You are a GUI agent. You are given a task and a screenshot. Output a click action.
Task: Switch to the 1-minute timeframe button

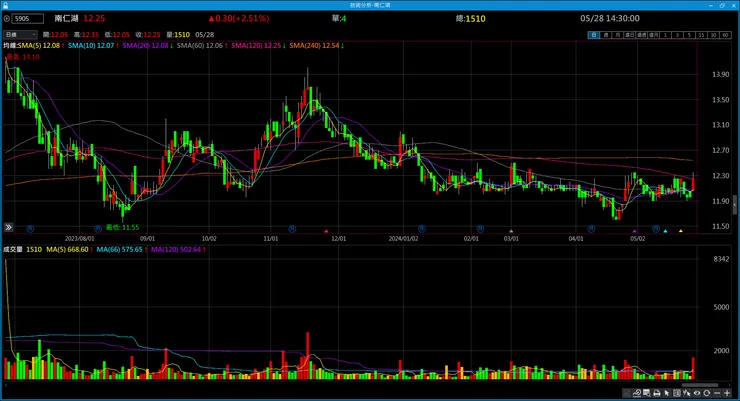point(665,35)
